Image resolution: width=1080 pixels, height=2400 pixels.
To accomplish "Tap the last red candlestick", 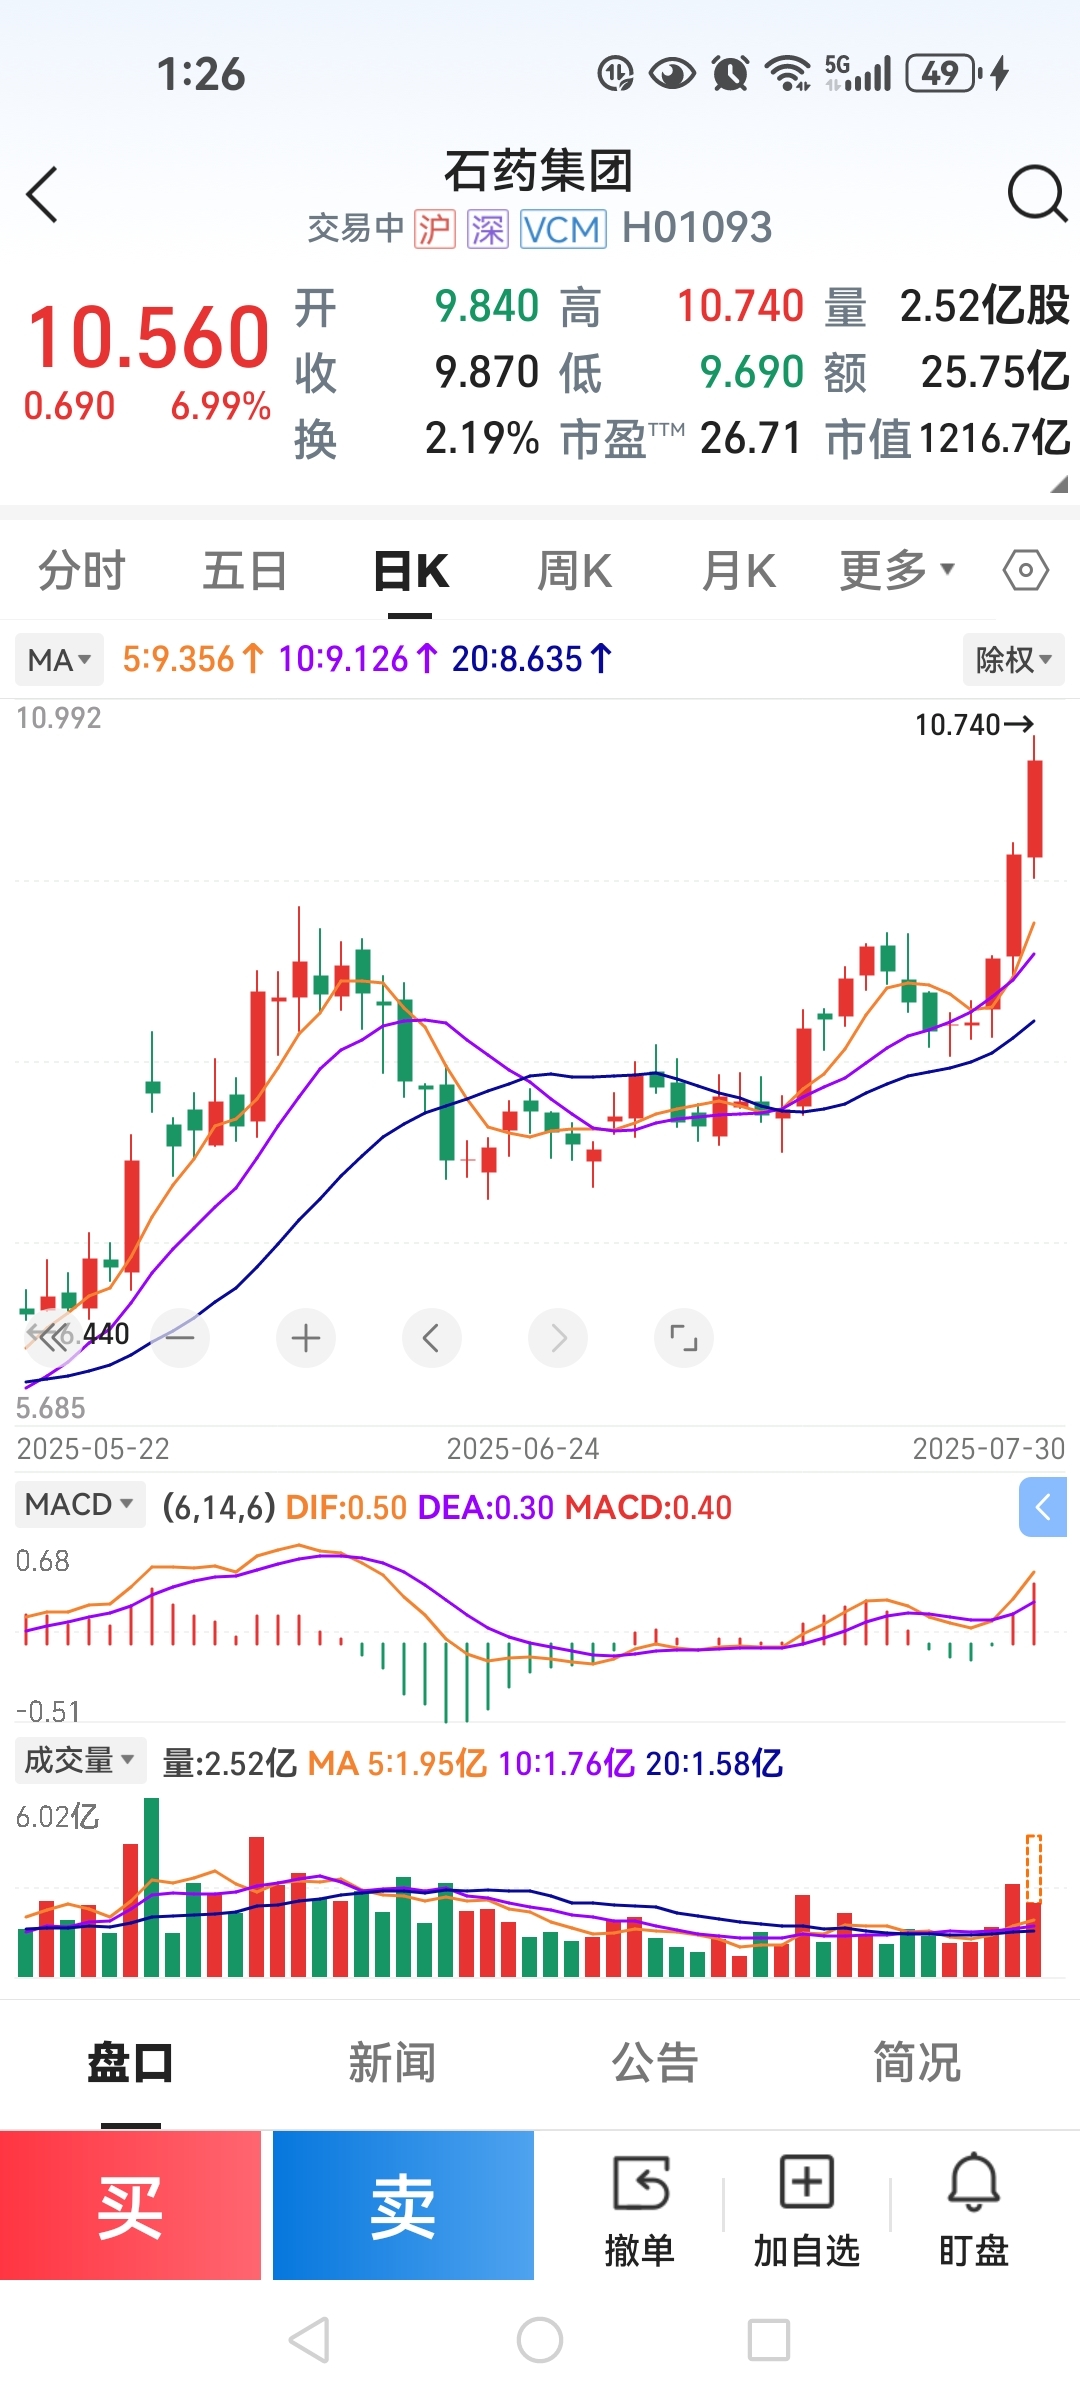I will coord(1034,808).
